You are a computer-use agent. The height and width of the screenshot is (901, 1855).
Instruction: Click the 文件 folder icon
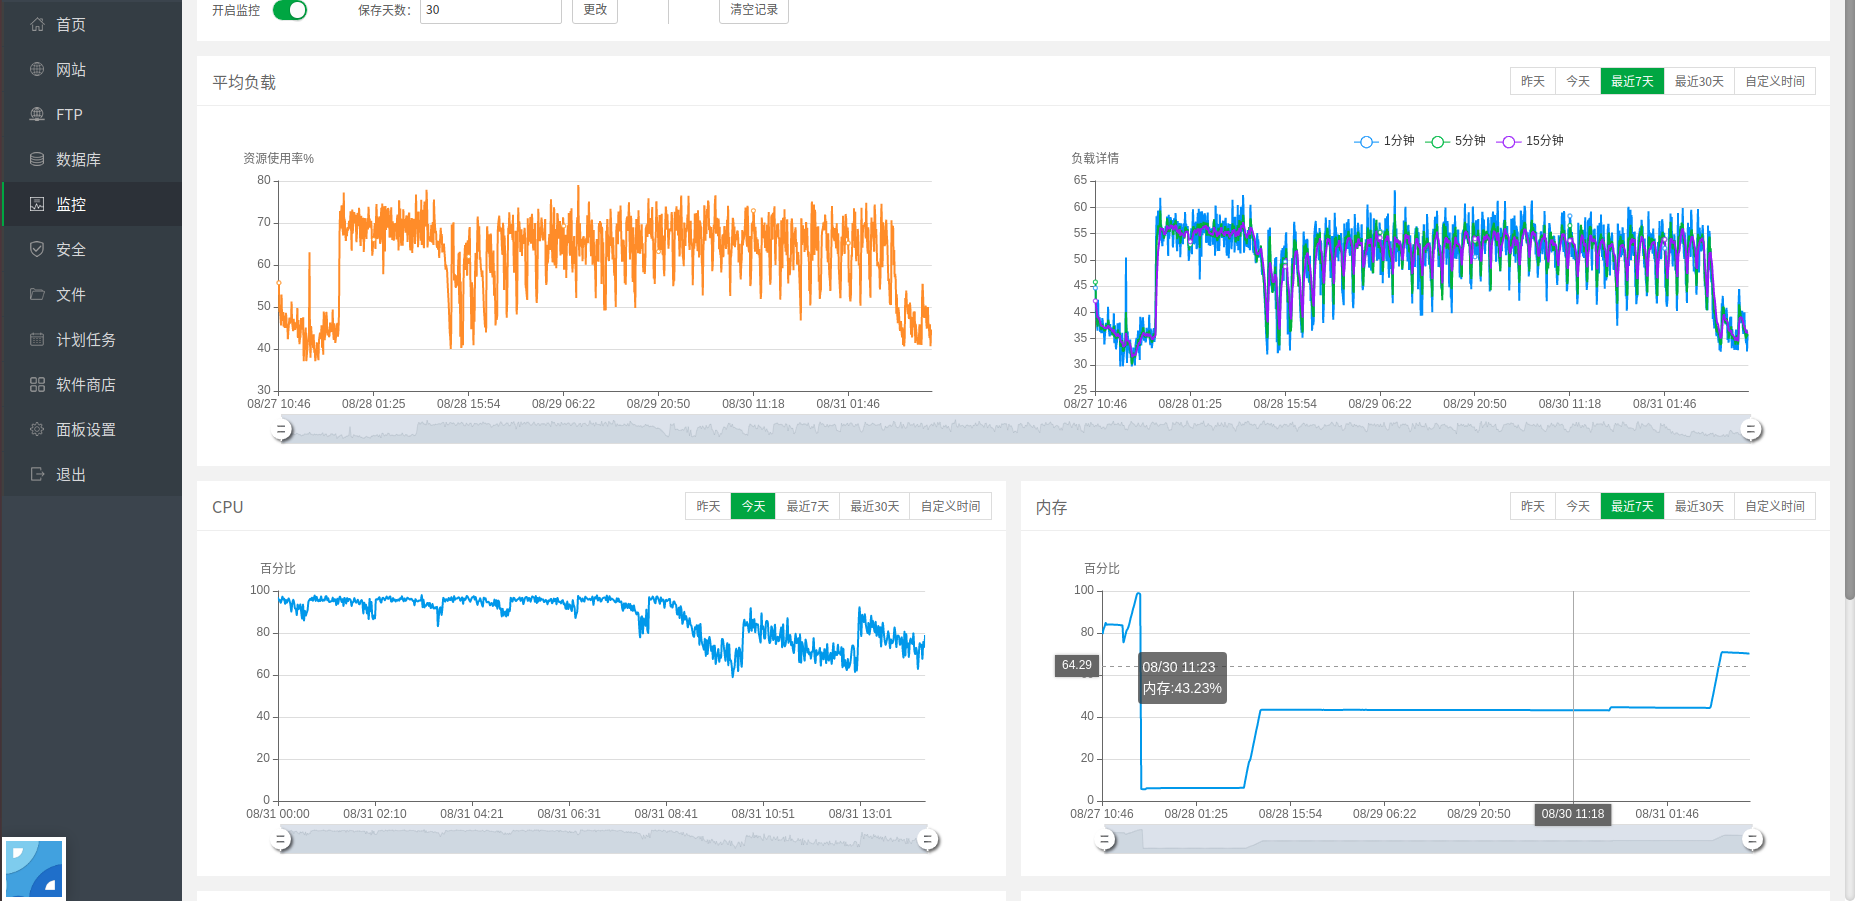[x=37, y=294]
